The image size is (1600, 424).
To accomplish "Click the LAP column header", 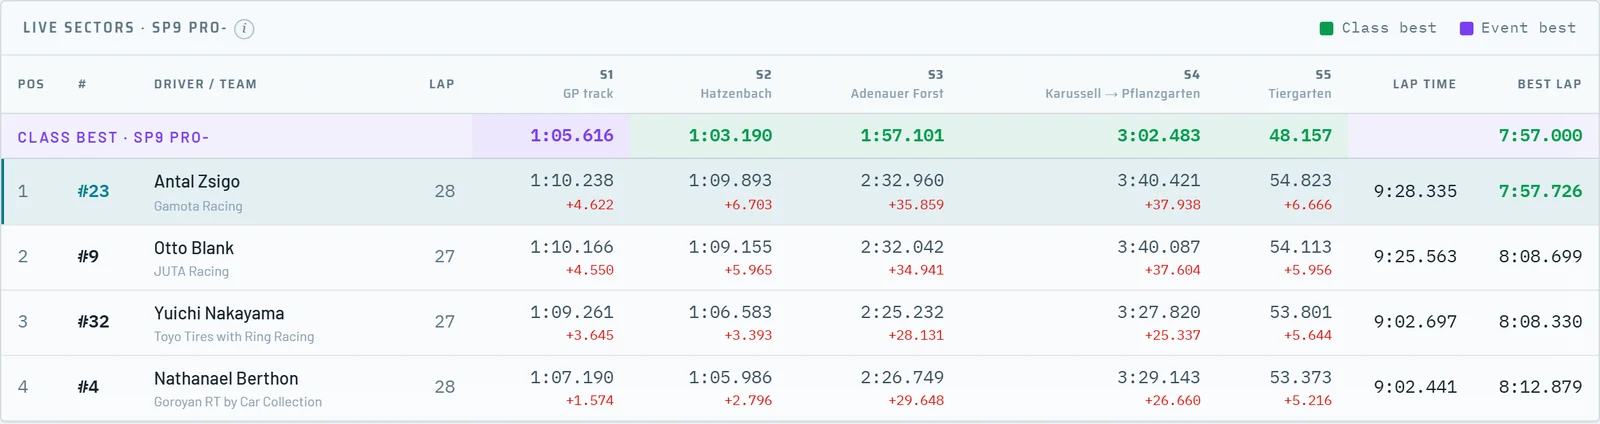I will coord(442,84).
